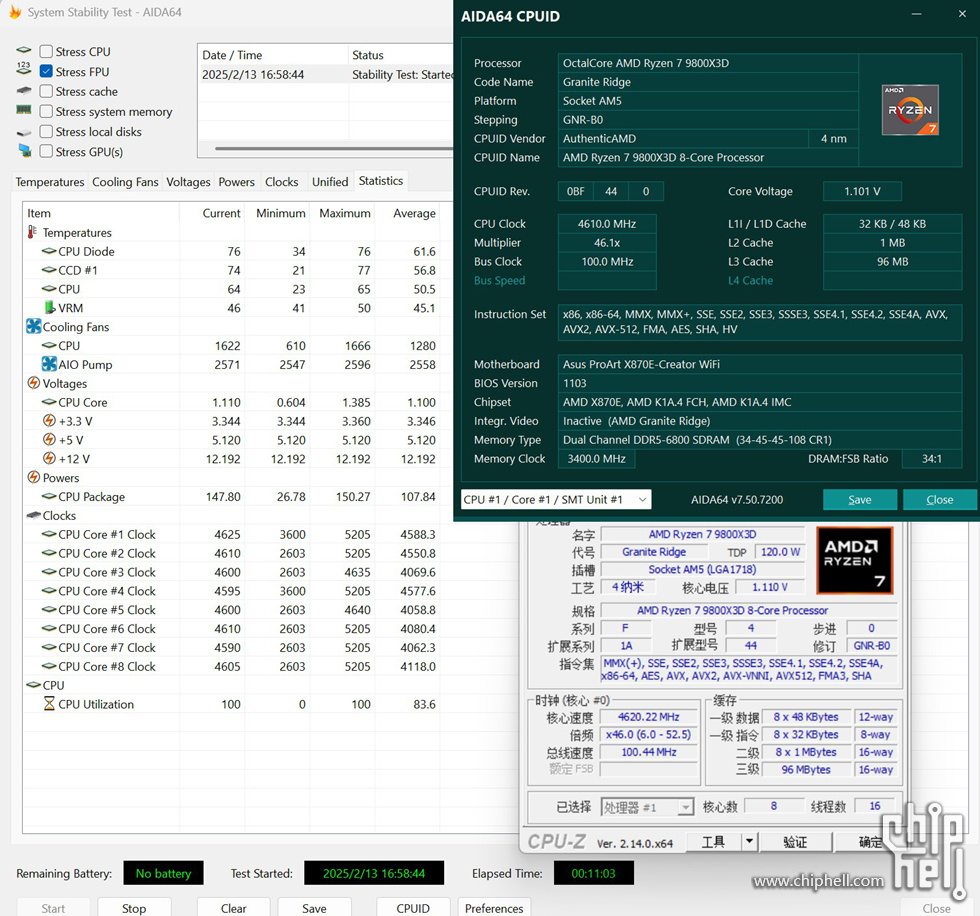The image size is (980, 916).
Task: Tick the Stress system memory checkbox
Action: pyautogui.click(x=46, y=111)
